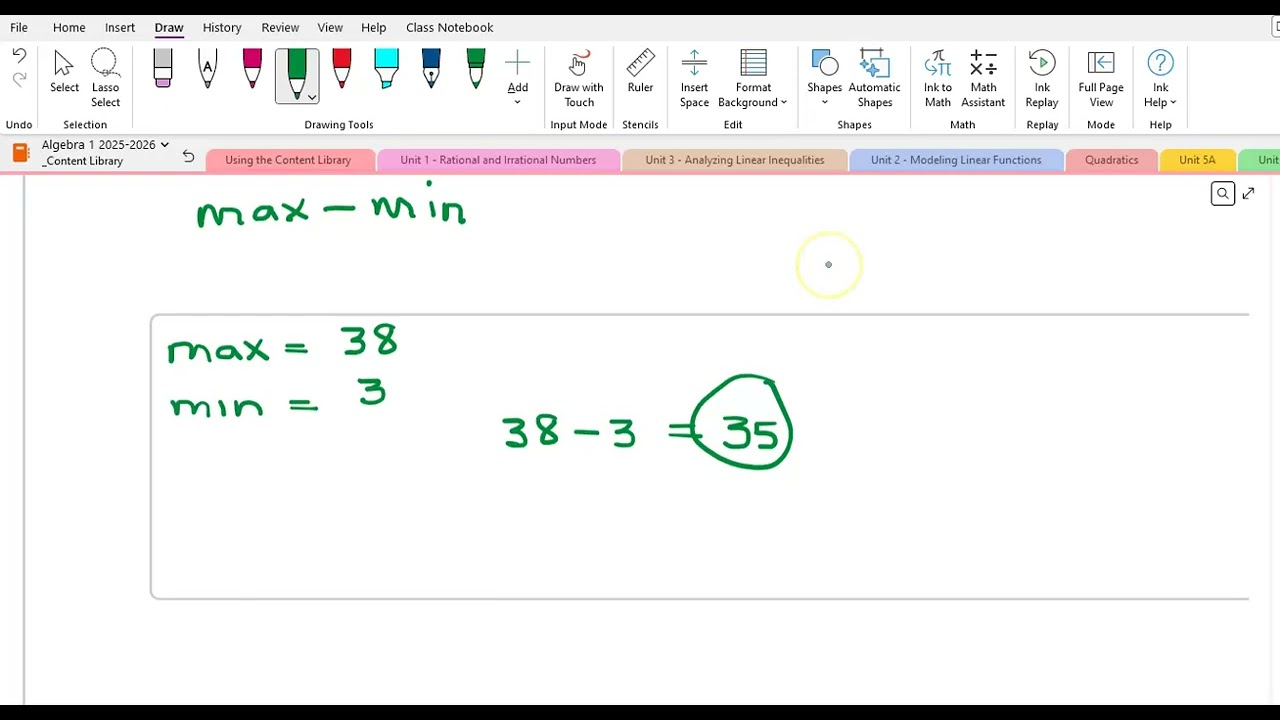
Task: Switch to Full Page View
Action: pos(1101,78)
